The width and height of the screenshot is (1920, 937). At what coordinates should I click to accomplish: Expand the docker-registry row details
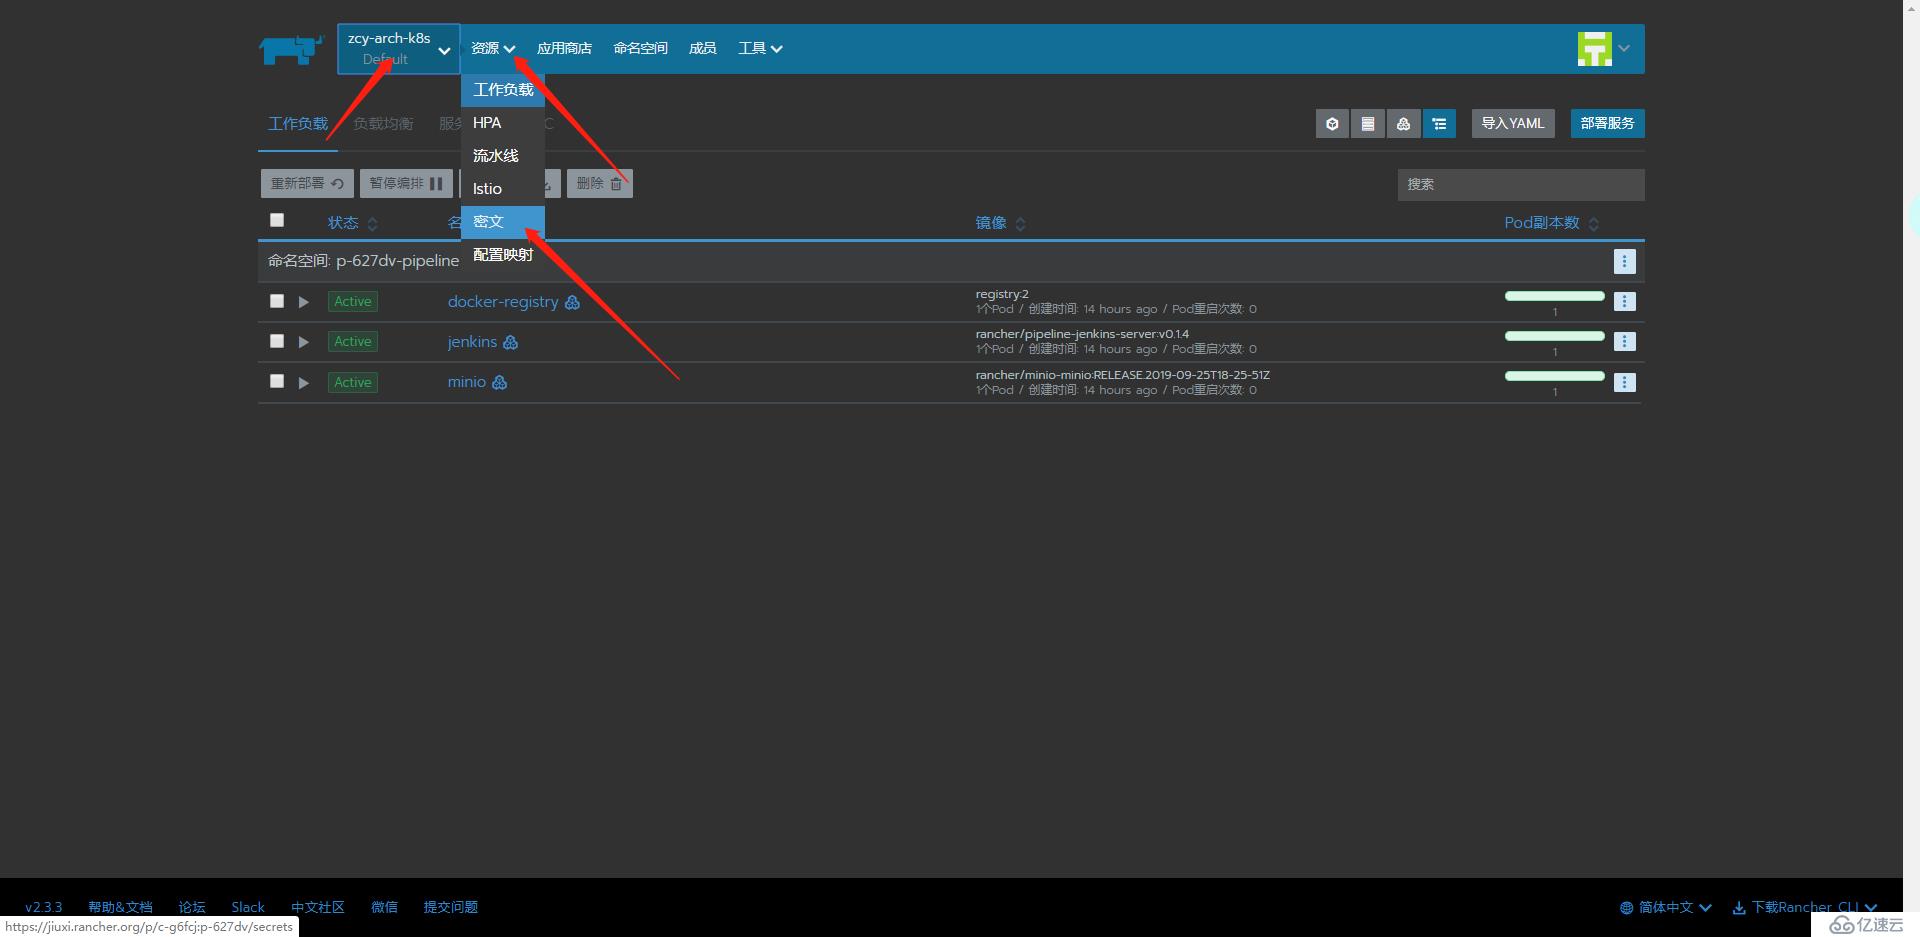[x=303, y=302]
